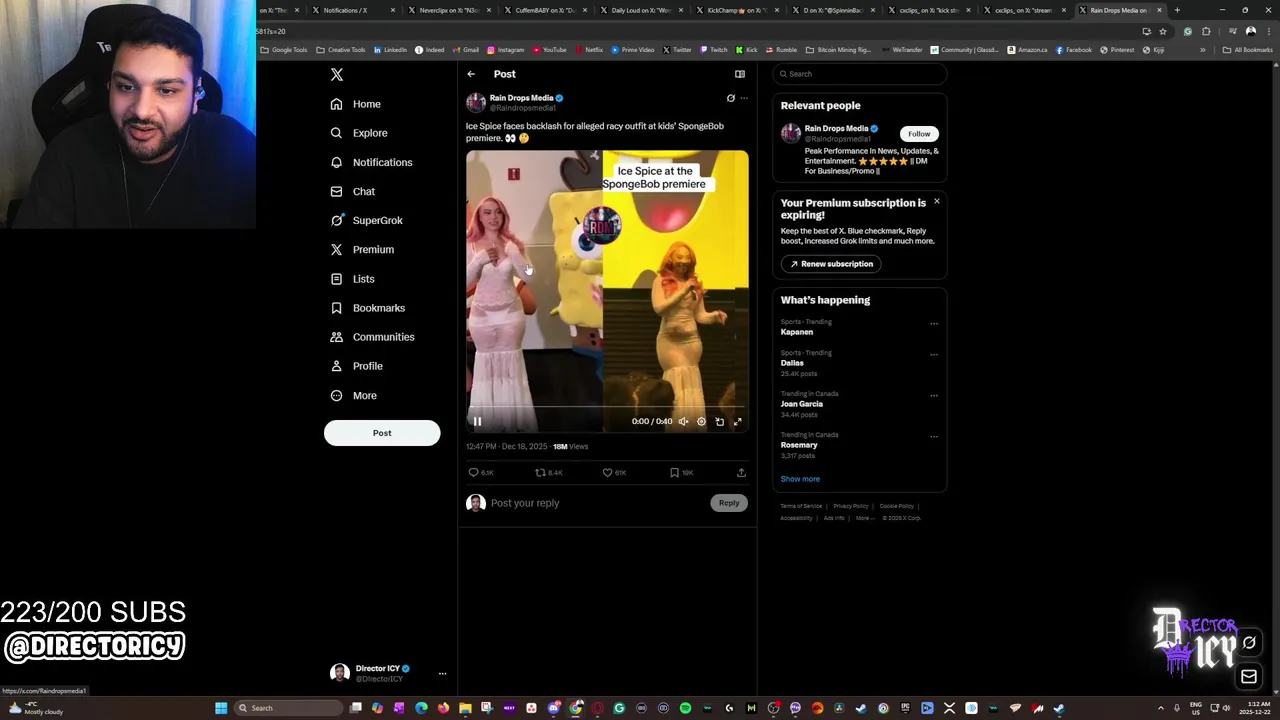Bookmark the post

(674, 472)
